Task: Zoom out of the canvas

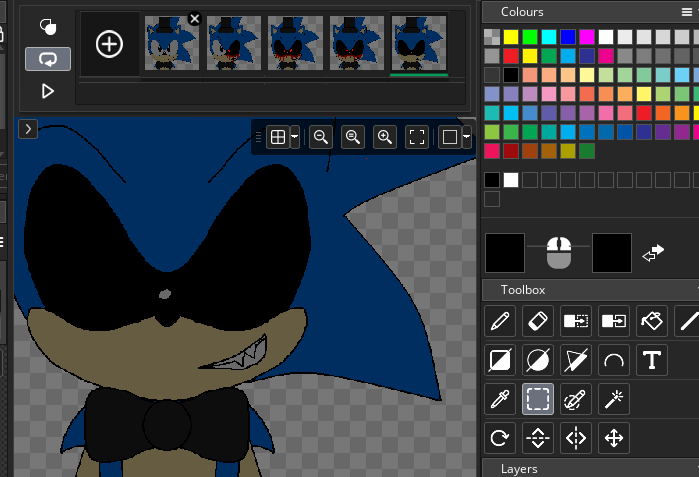Action: [321, 137]
